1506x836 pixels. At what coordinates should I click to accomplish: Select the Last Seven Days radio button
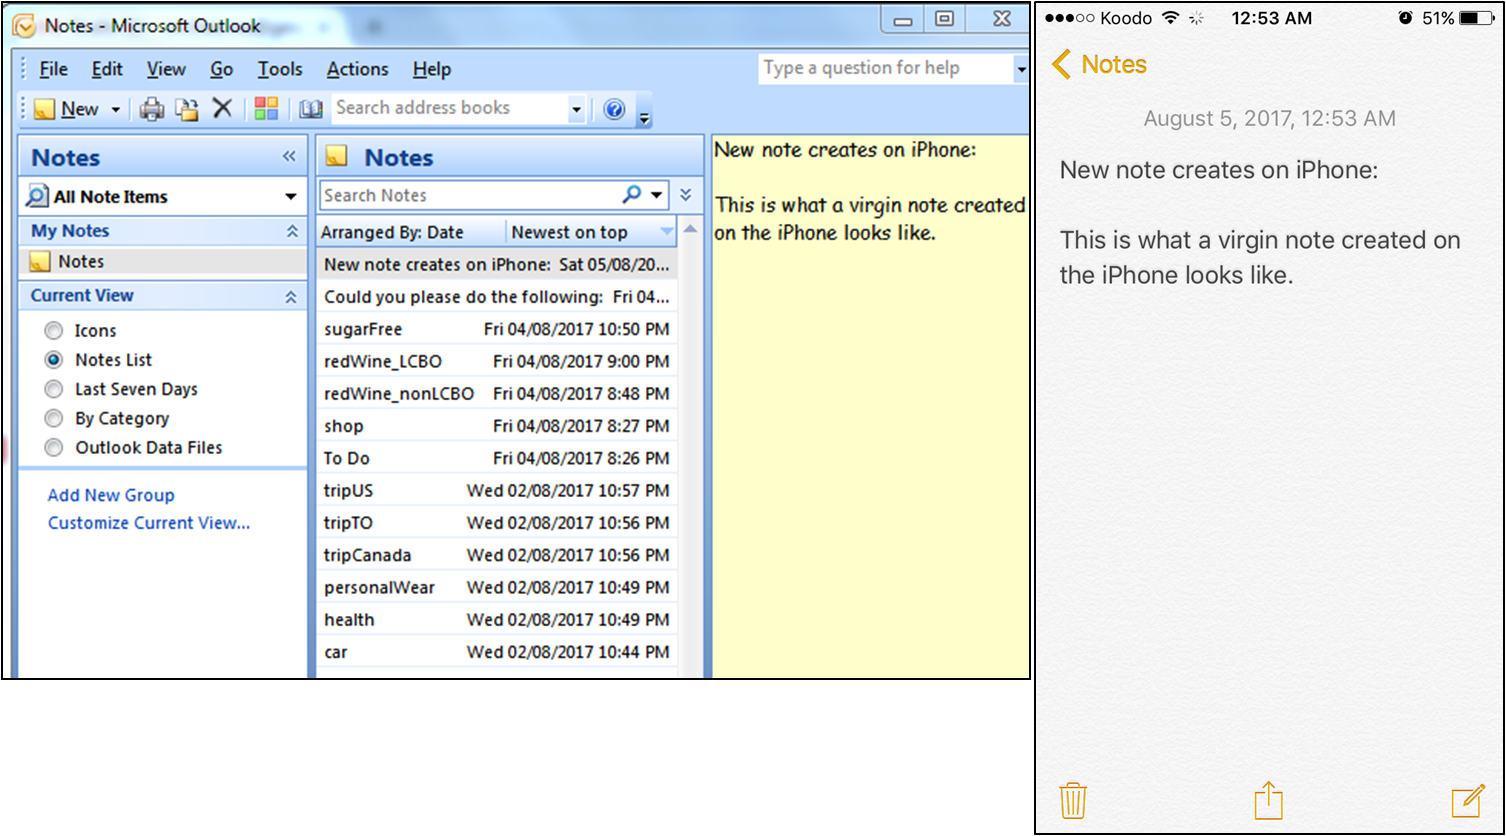pyautogui.click(x=54, y=389)
